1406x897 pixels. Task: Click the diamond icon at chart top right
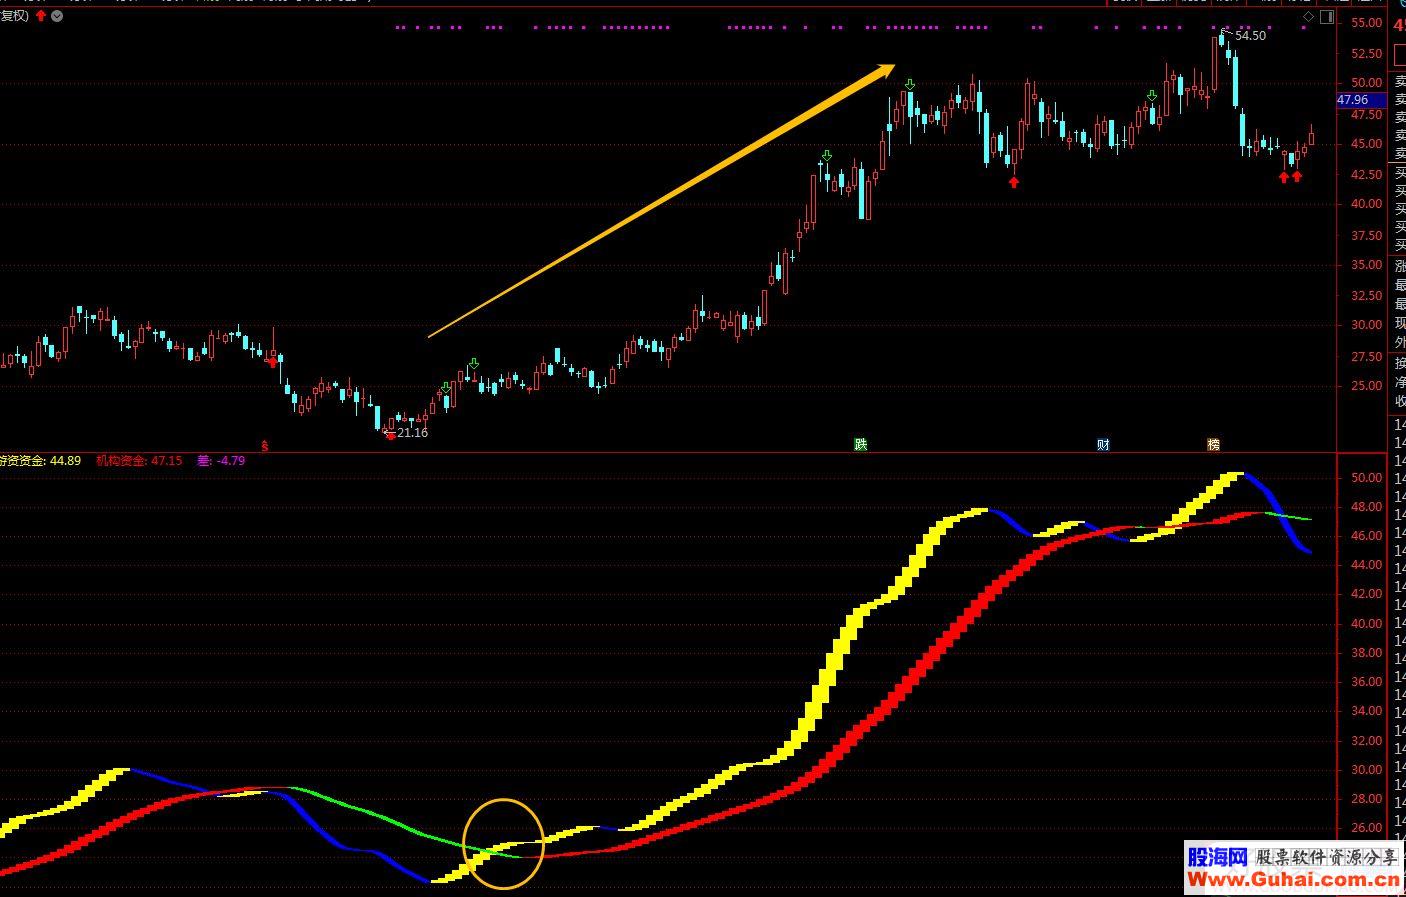click(1309, 17)
